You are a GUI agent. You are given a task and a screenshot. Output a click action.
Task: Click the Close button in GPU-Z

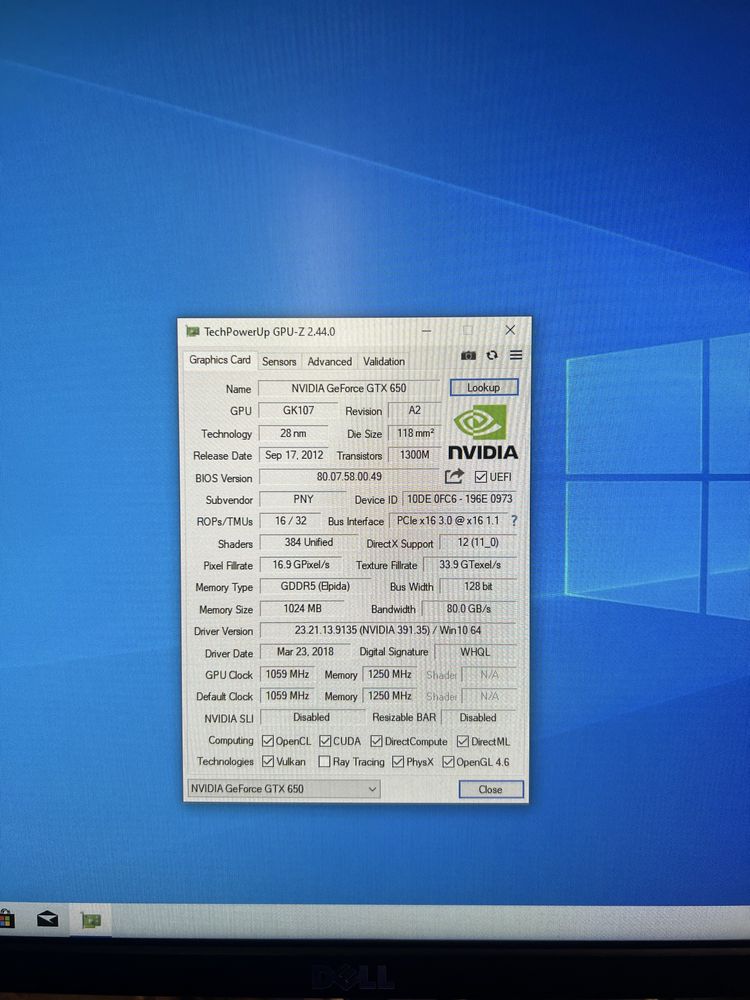pyautogui.click(x=490, y=789)
